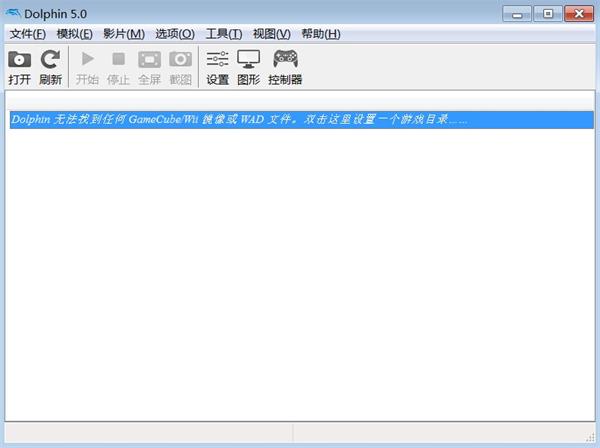Open the 选项(O) menu
600x448 pixels.
tap(175, 34)
